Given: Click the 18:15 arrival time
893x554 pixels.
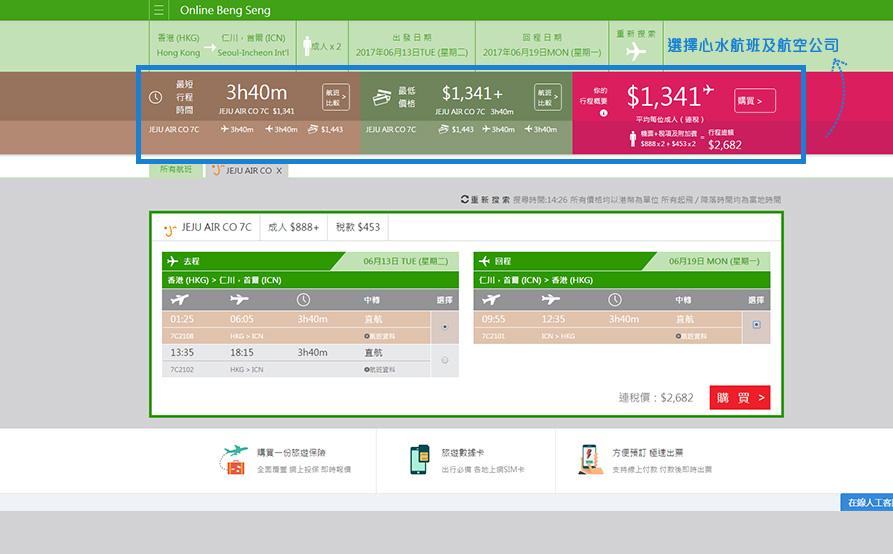Looking at the screenshot, I should (241, 352).
